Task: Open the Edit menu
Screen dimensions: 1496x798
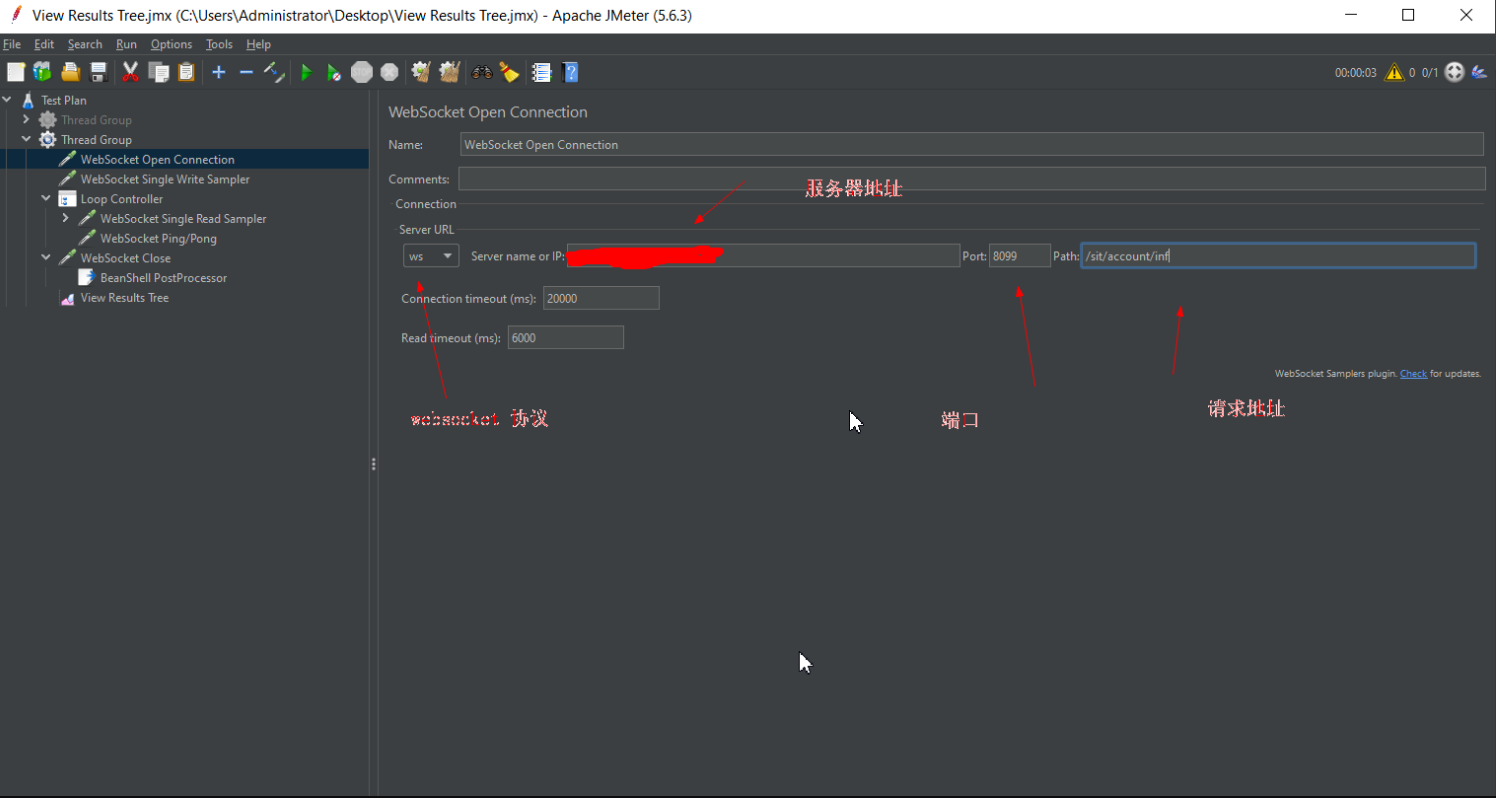Action: click(x=44, y=44)
